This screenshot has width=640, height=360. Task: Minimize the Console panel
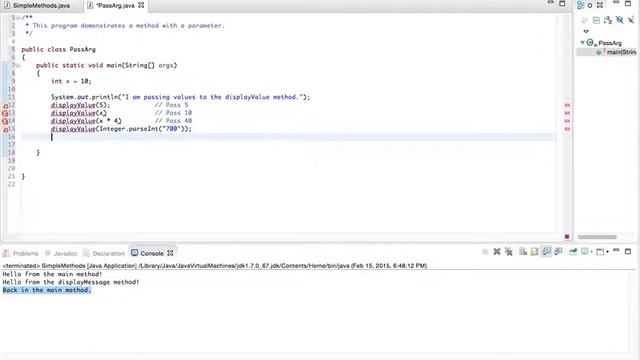(616, 251)
